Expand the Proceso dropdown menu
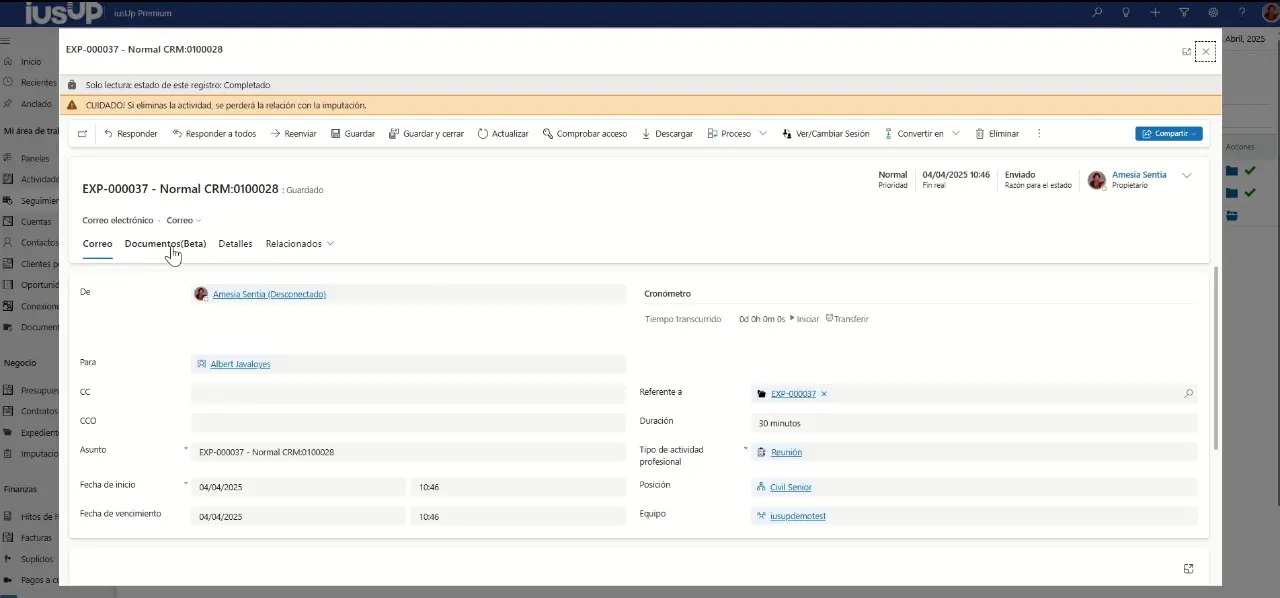1280x598 pixels. [x=763, y=134]
